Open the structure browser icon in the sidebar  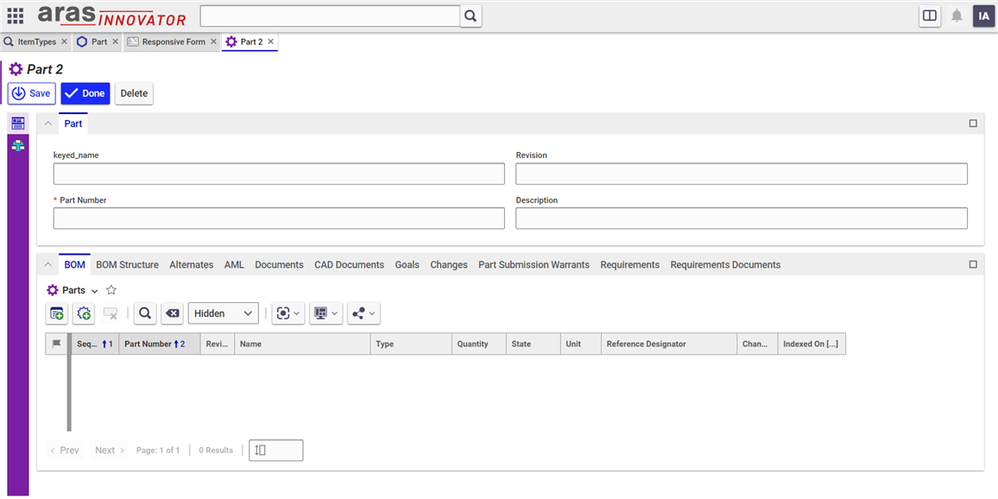tap(18, 145)
